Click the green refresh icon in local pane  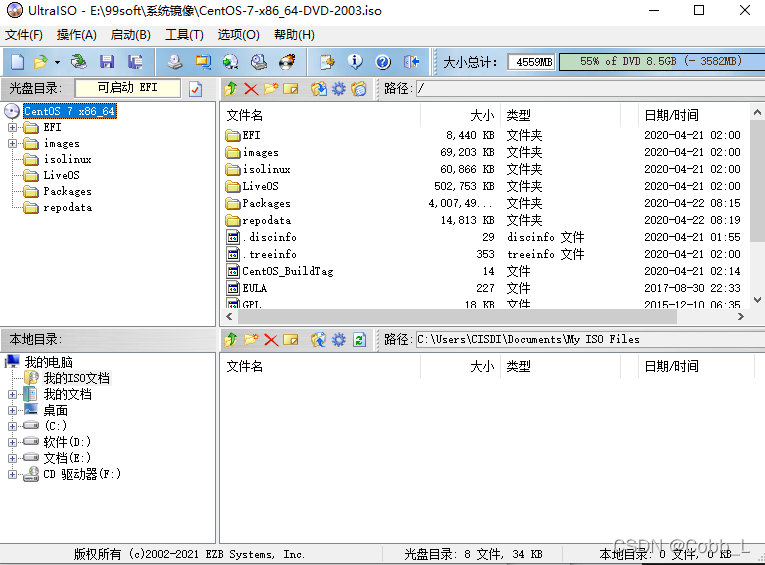(359, 340)
